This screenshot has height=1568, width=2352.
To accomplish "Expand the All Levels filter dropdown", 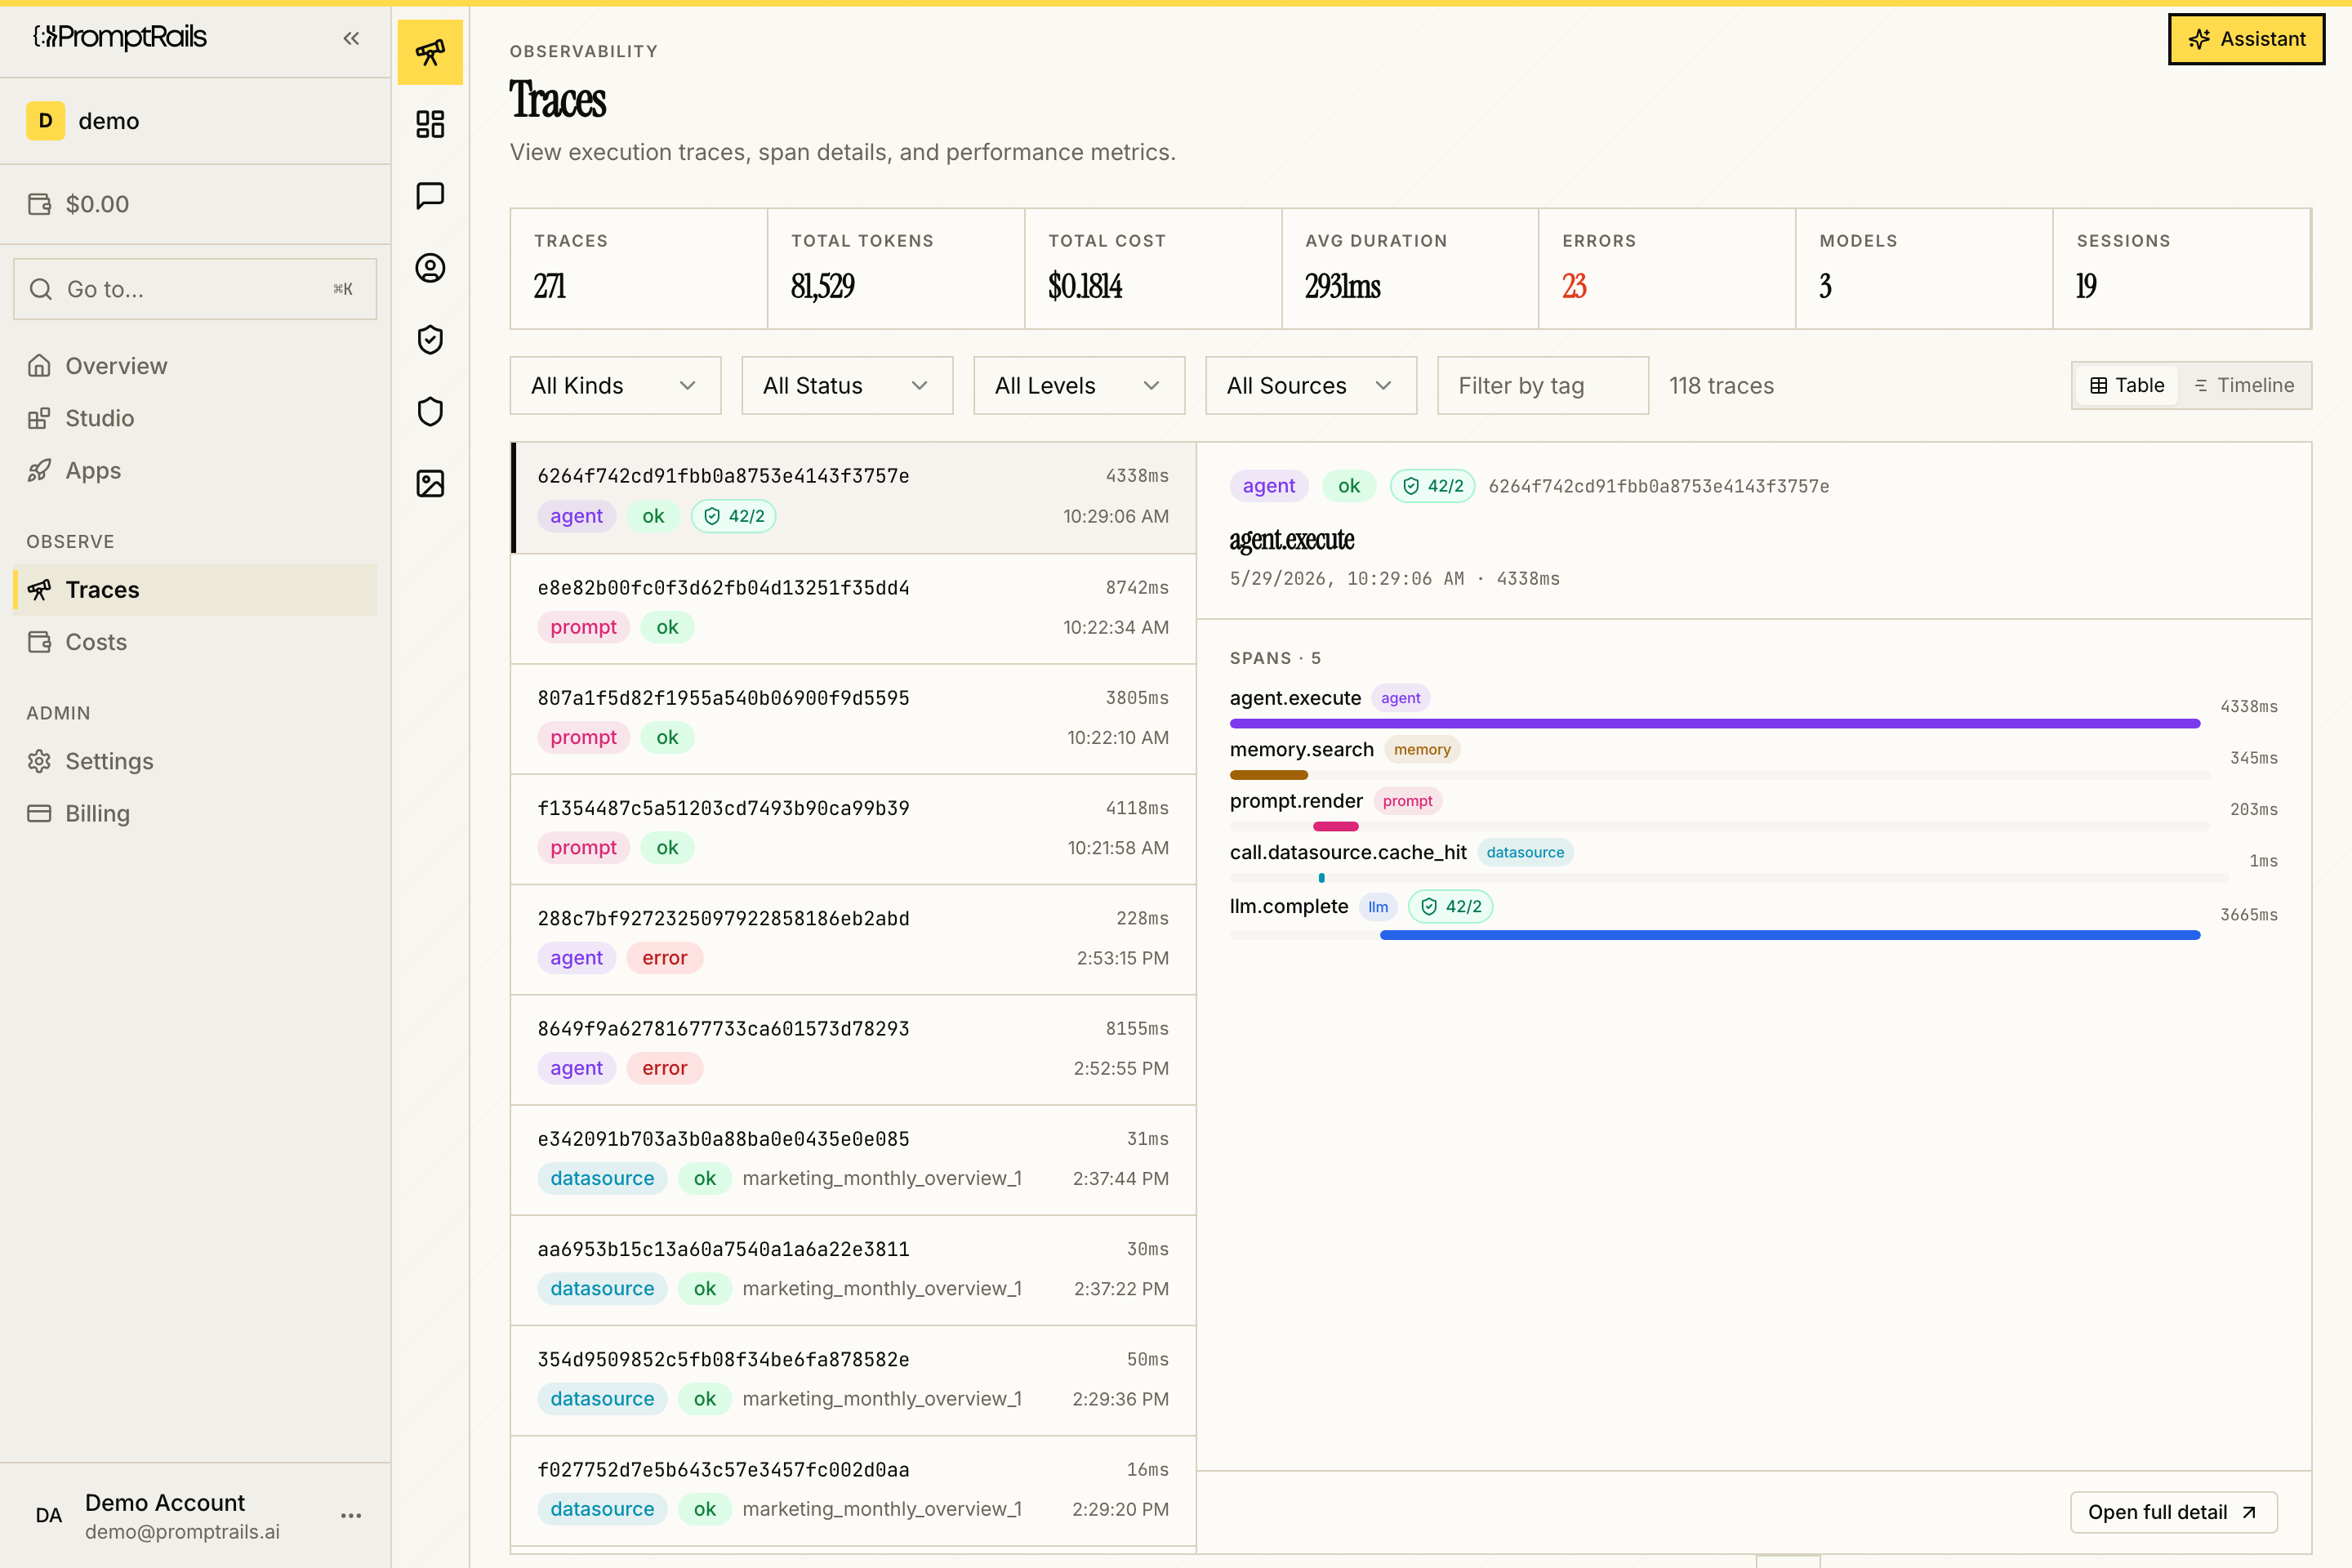I will pos(1079,385).
